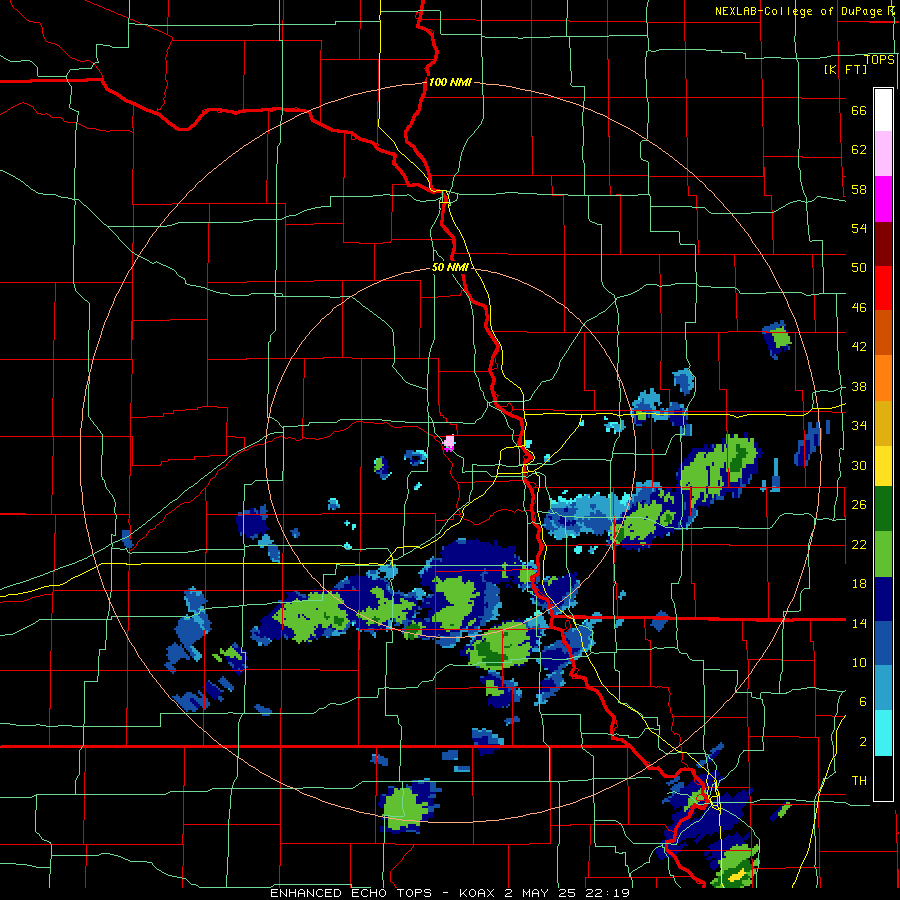The image size is (900, 900).
Task: Select the '46' legend value
Action: (x=859, y=308)
